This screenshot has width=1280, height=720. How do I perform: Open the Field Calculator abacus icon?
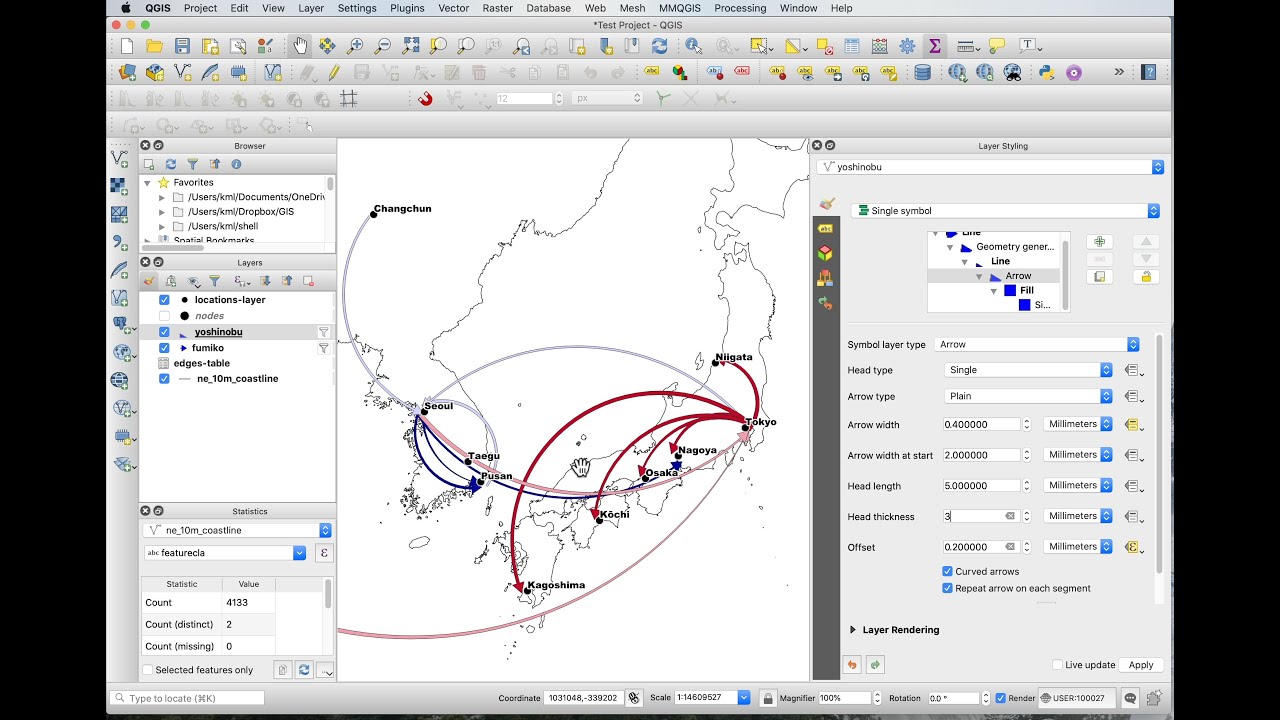(x=879, y=46)
